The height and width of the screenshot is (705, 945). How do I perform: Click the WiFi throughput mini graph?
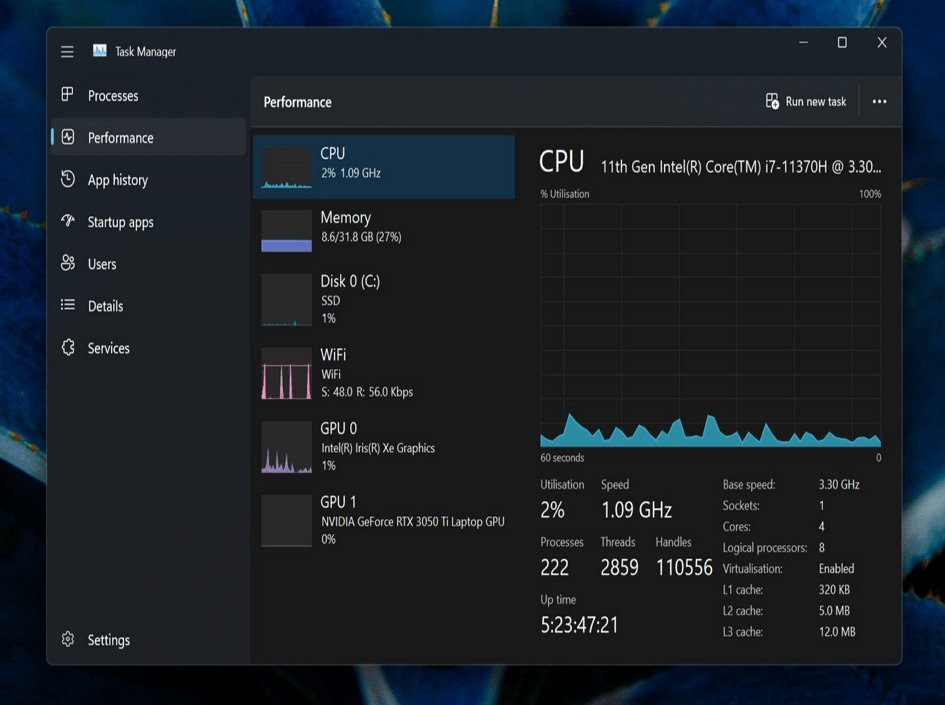click(x=286, y=374)
